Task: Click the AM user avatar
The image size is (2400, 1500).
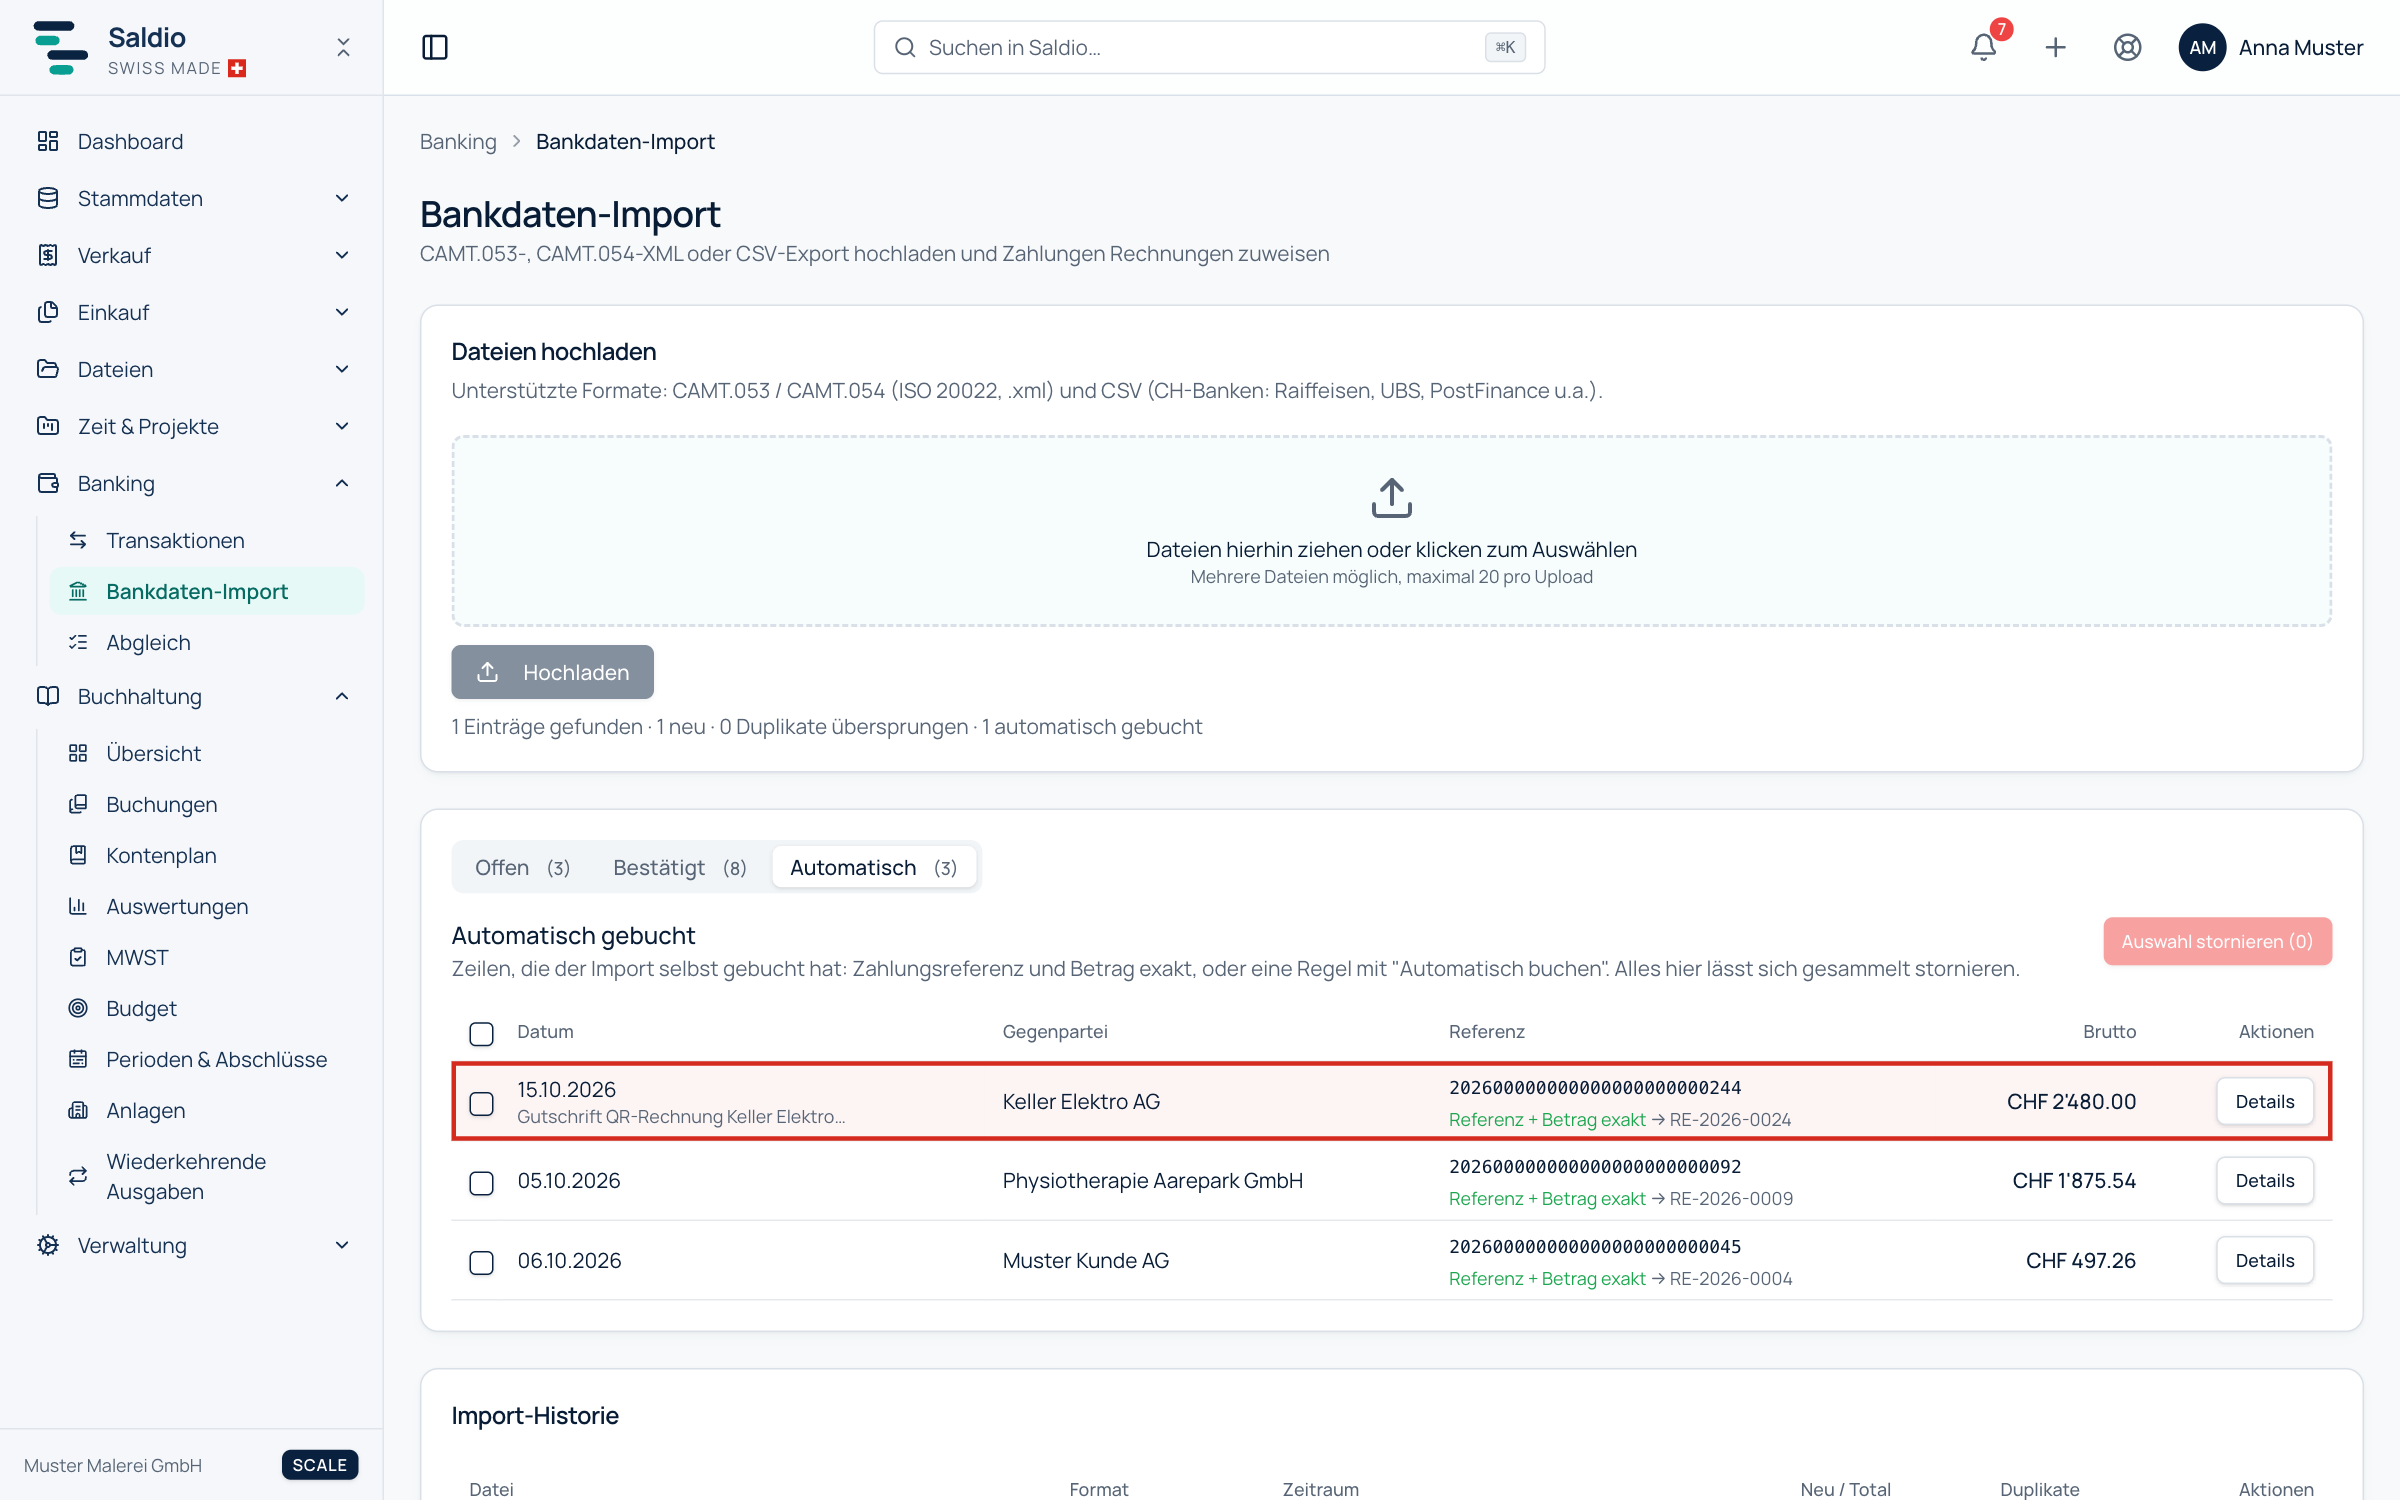Action: click(x=2202, y=47)
